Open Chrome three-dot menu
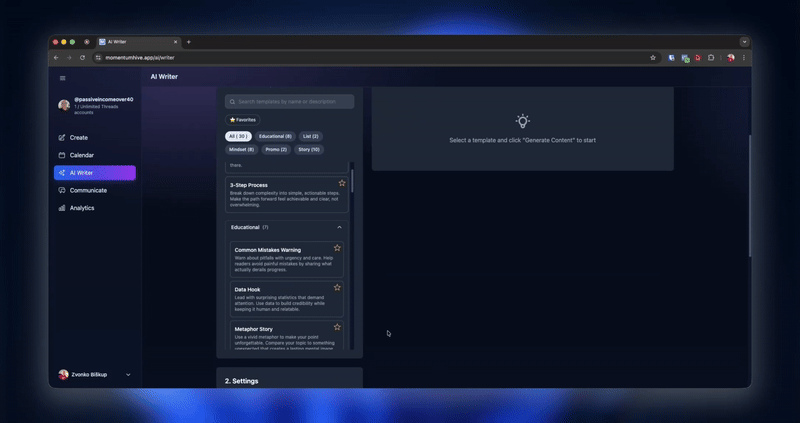Image resolution: width=800 pixels, height=423 pixels. (744, 58)
